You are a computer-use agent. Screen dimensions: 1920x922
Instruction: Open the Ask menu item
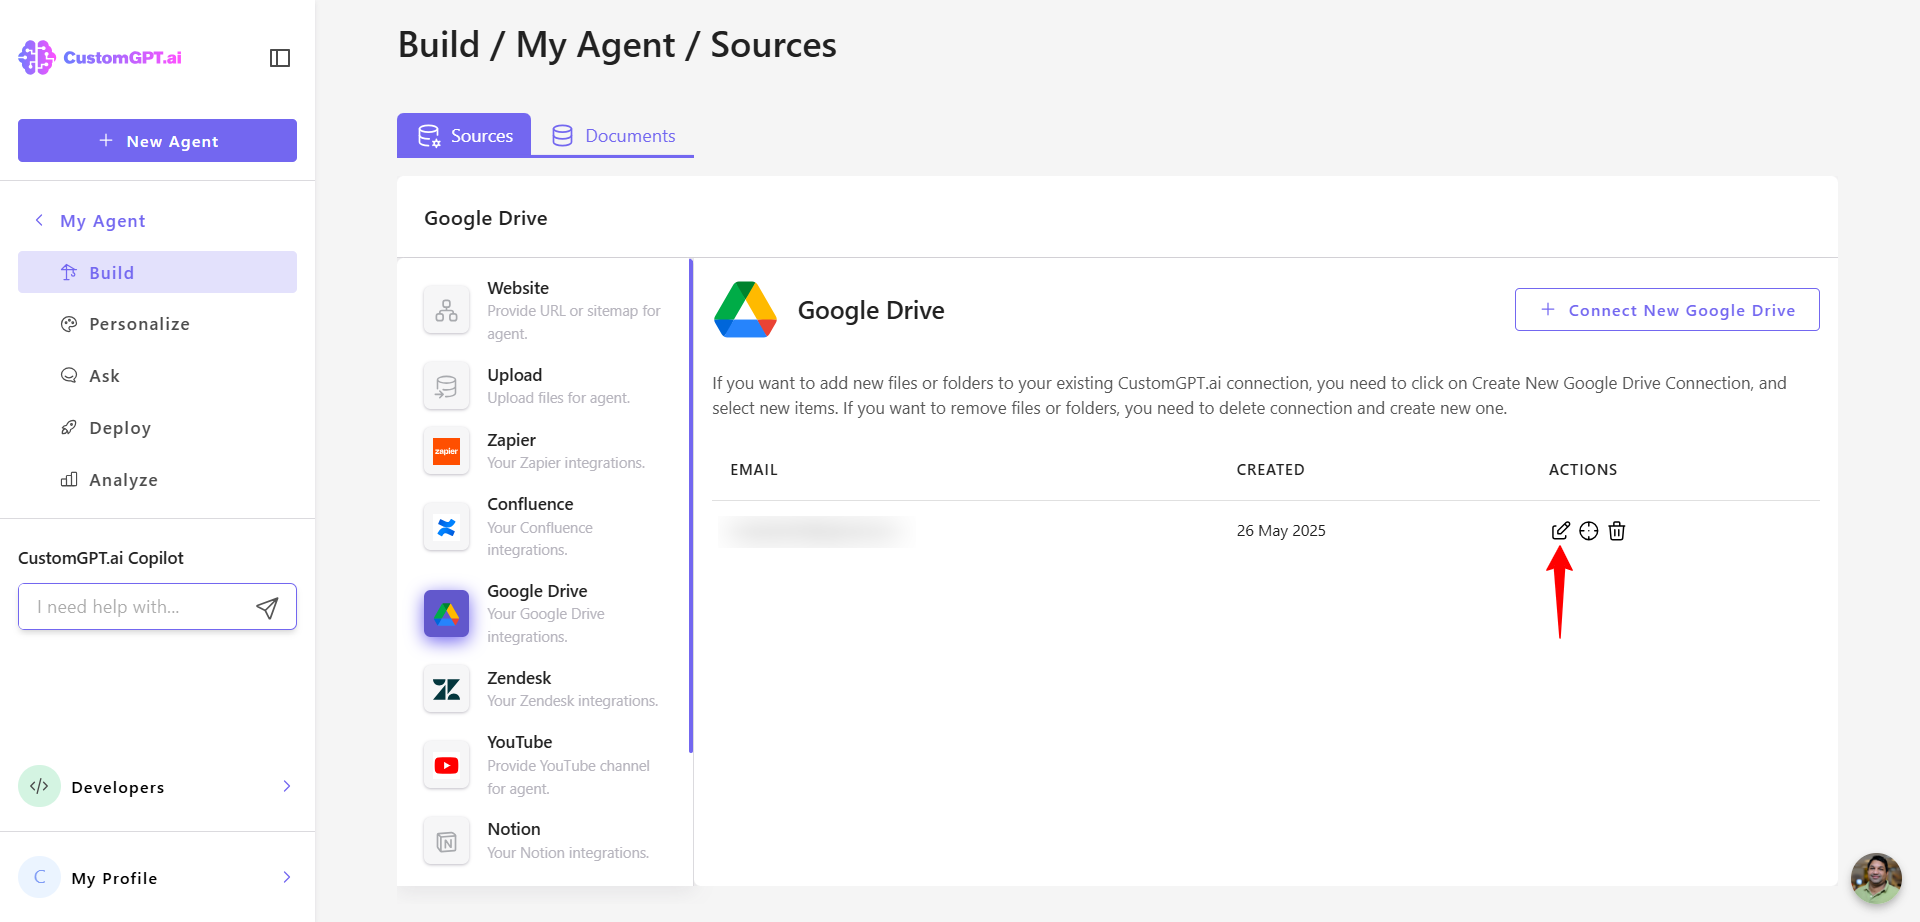(x=157, y=376)
